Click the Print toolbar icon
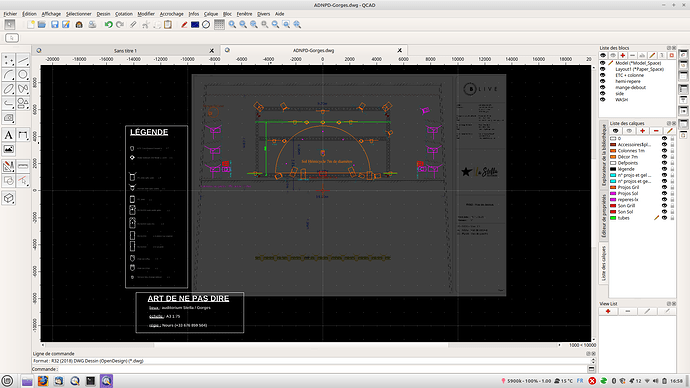690x388 pixels. (x=92, y=25)
